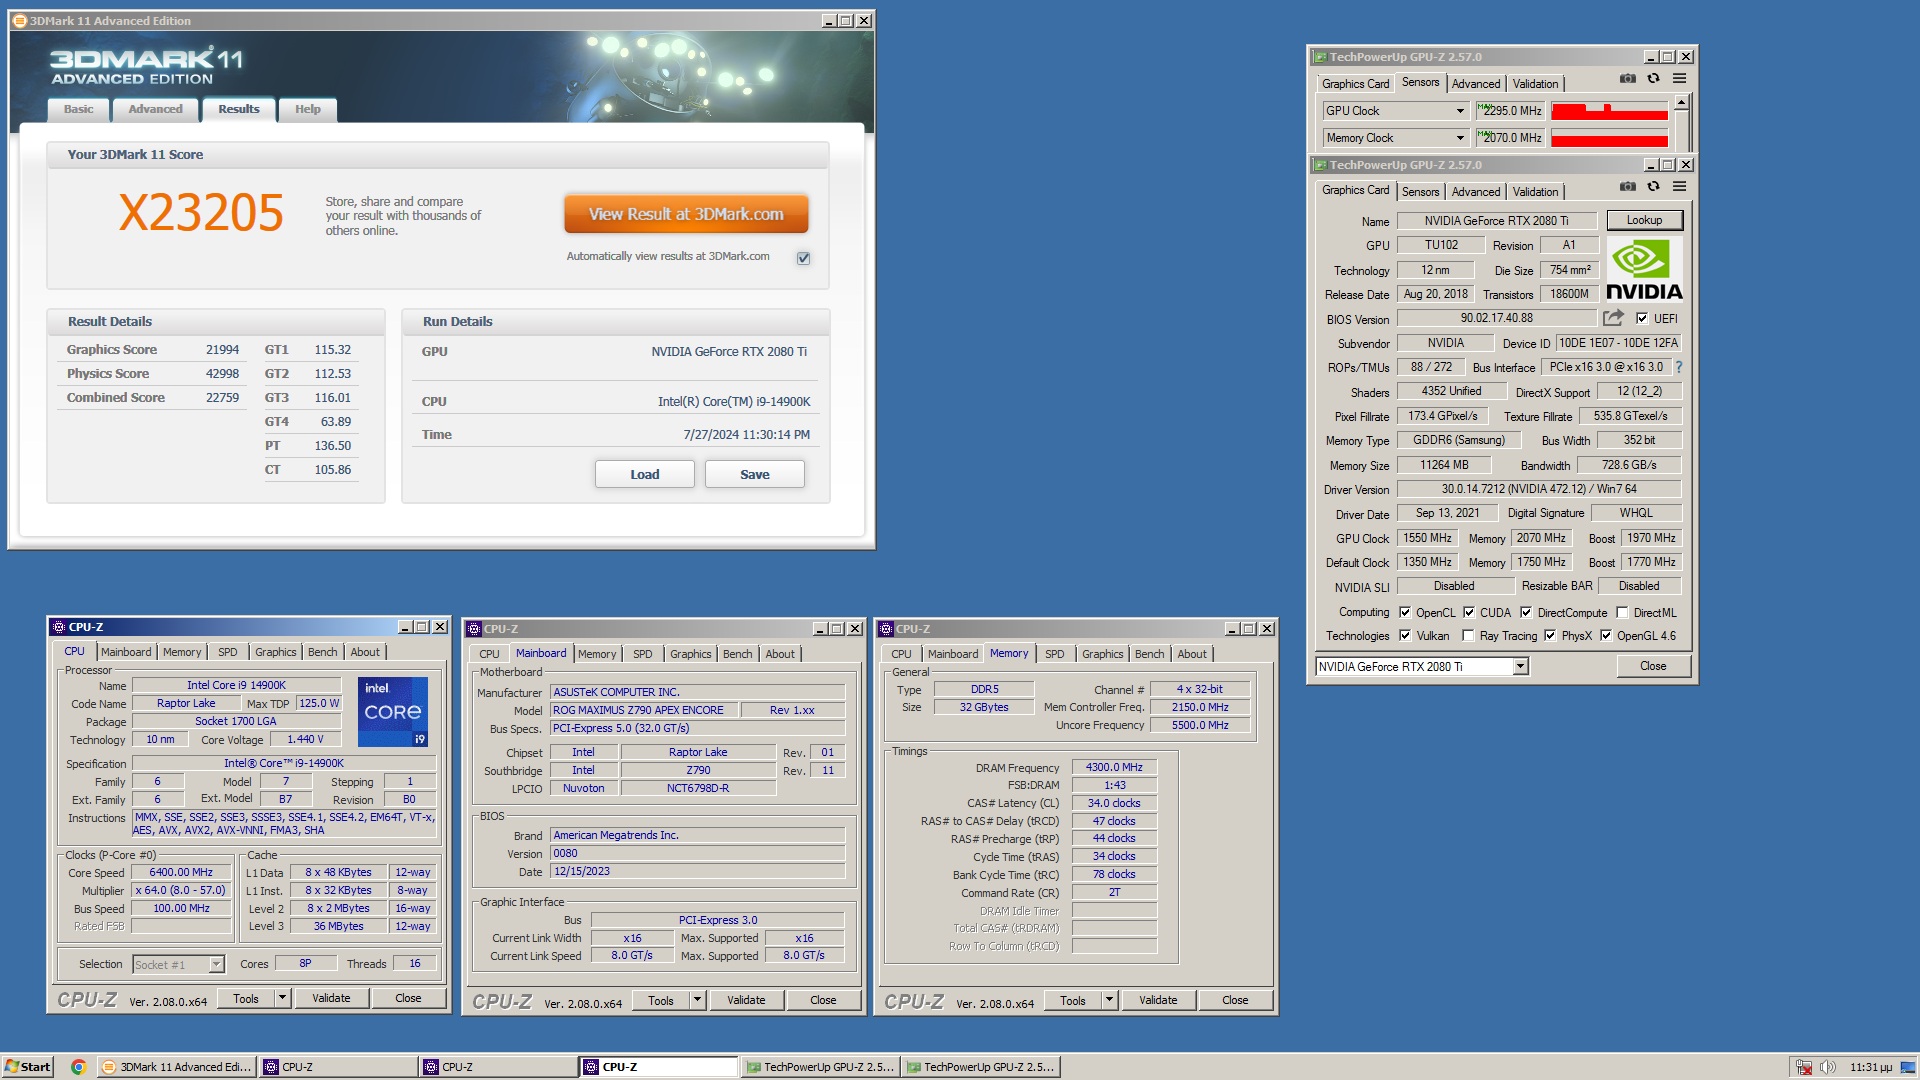Toggle the PhysX checkbox
Screen dimensions: 1920x1080
click(1550, 636)
